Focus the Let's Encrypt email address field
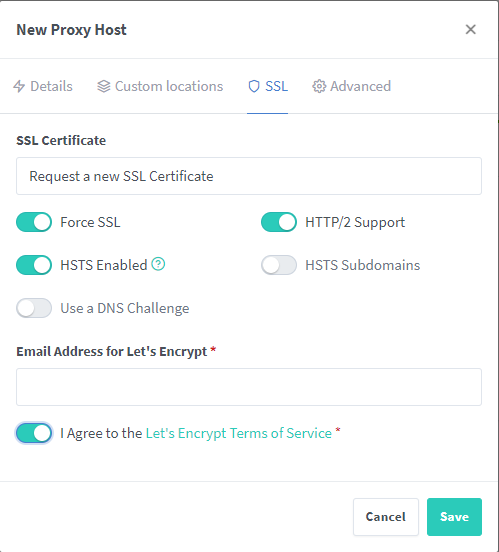 tap(249, 387)
